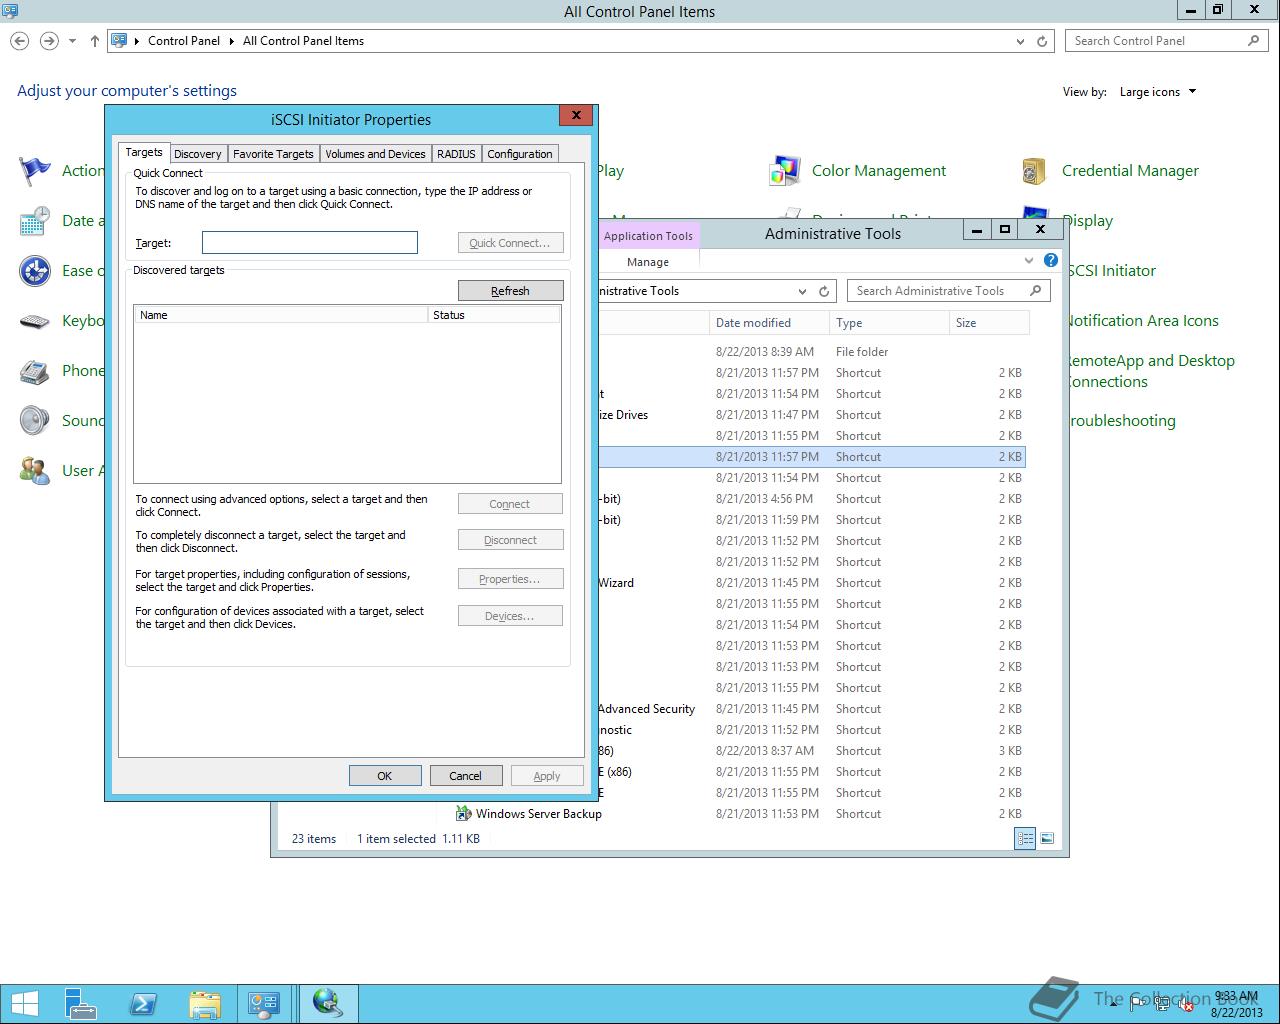
Task: Click the Control Panel forward arrow
Action: point(49,41)
